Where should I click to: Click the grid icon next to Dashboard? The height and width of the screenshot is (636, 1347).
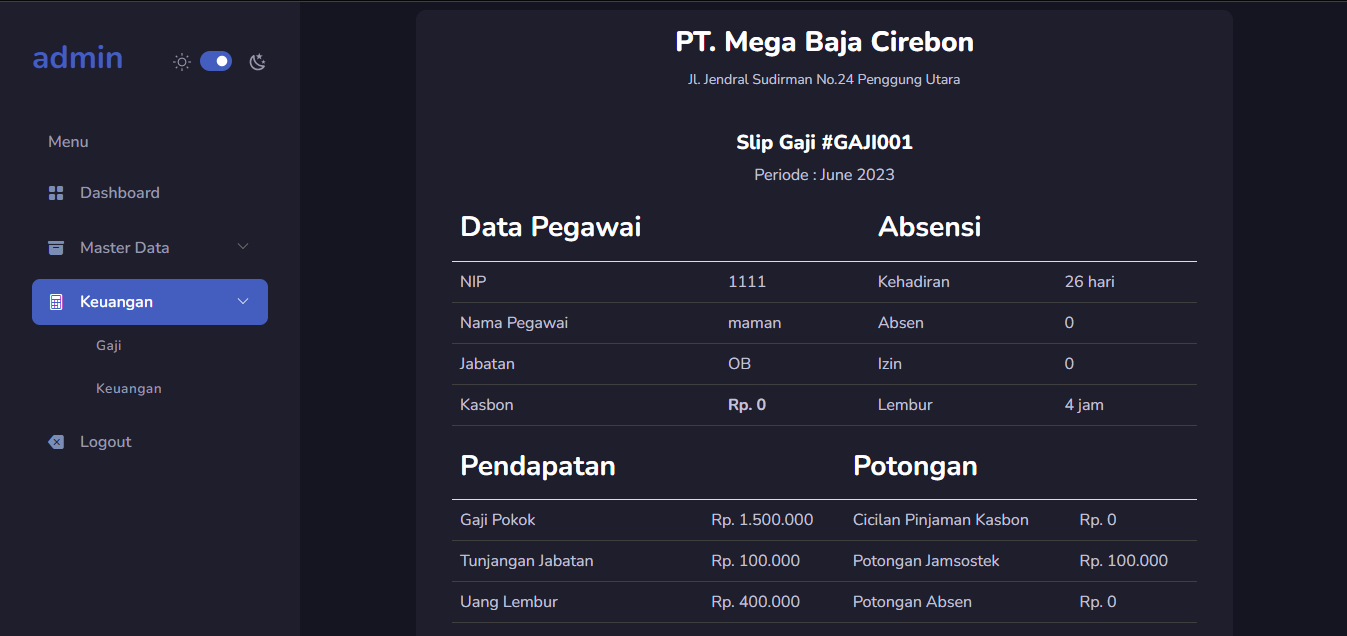pos(55,192)
